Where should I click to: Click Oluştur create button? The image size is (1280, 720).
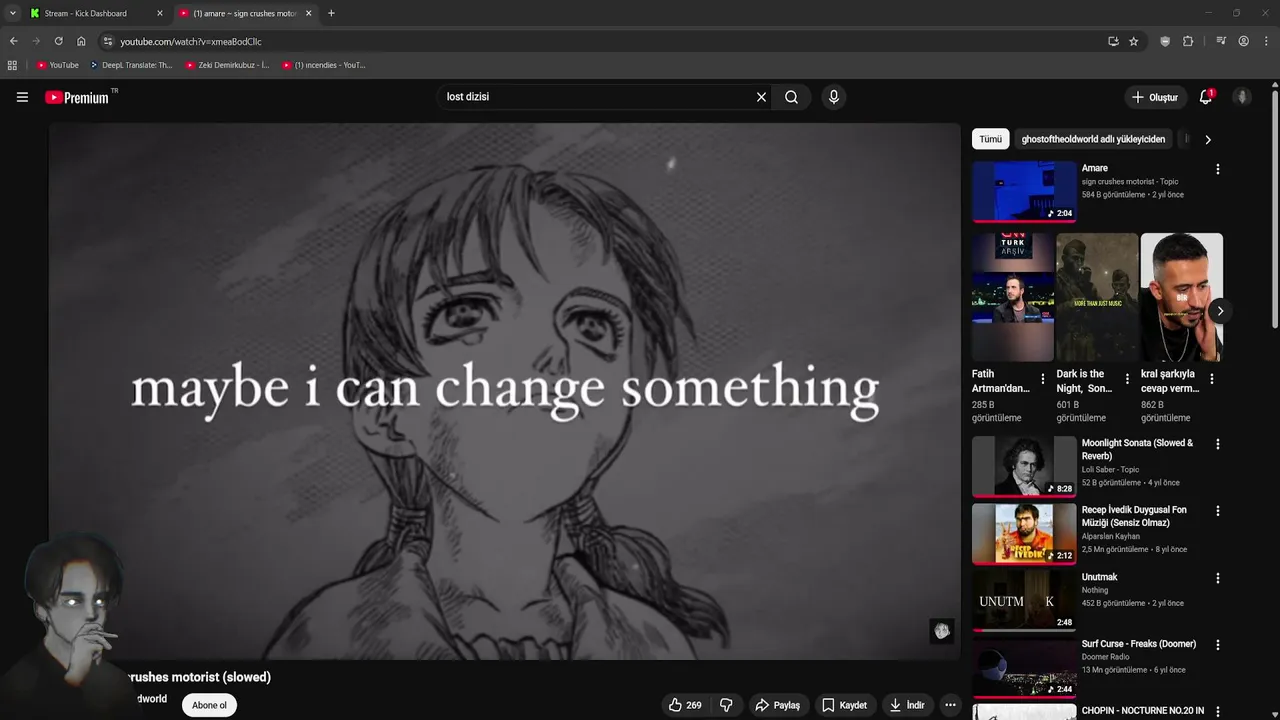1154,97
